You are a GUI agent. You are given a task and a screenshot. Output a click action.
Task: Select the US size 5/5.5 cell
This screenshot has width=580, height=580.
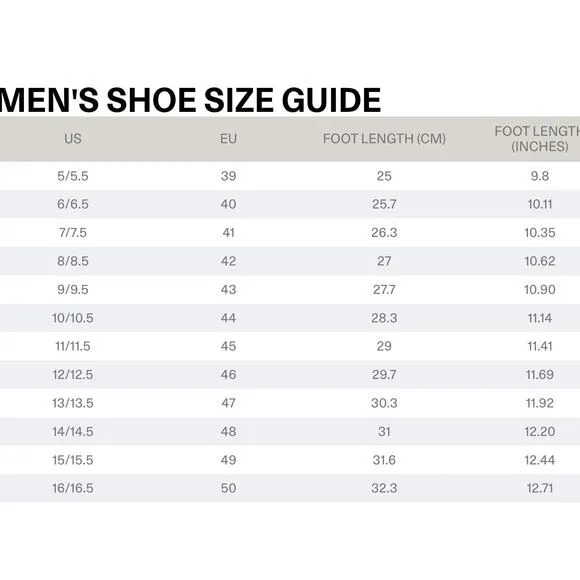pos(73,176)
